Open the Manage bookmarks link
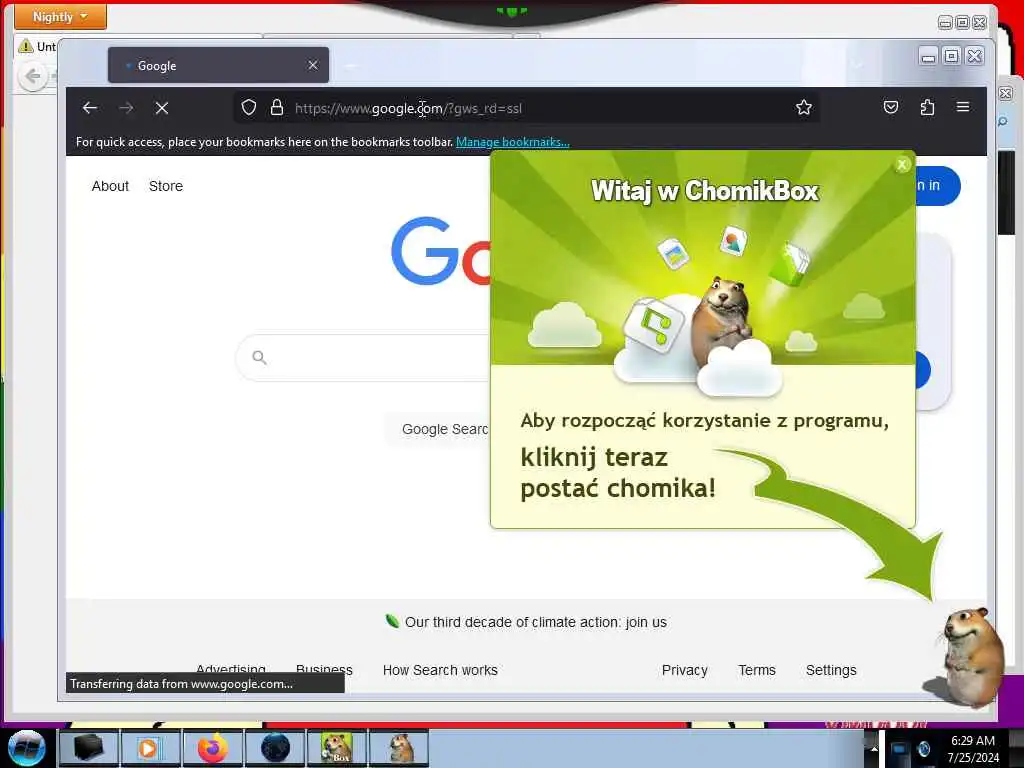This screenshot has width=1024, height=768. (513, 142)
